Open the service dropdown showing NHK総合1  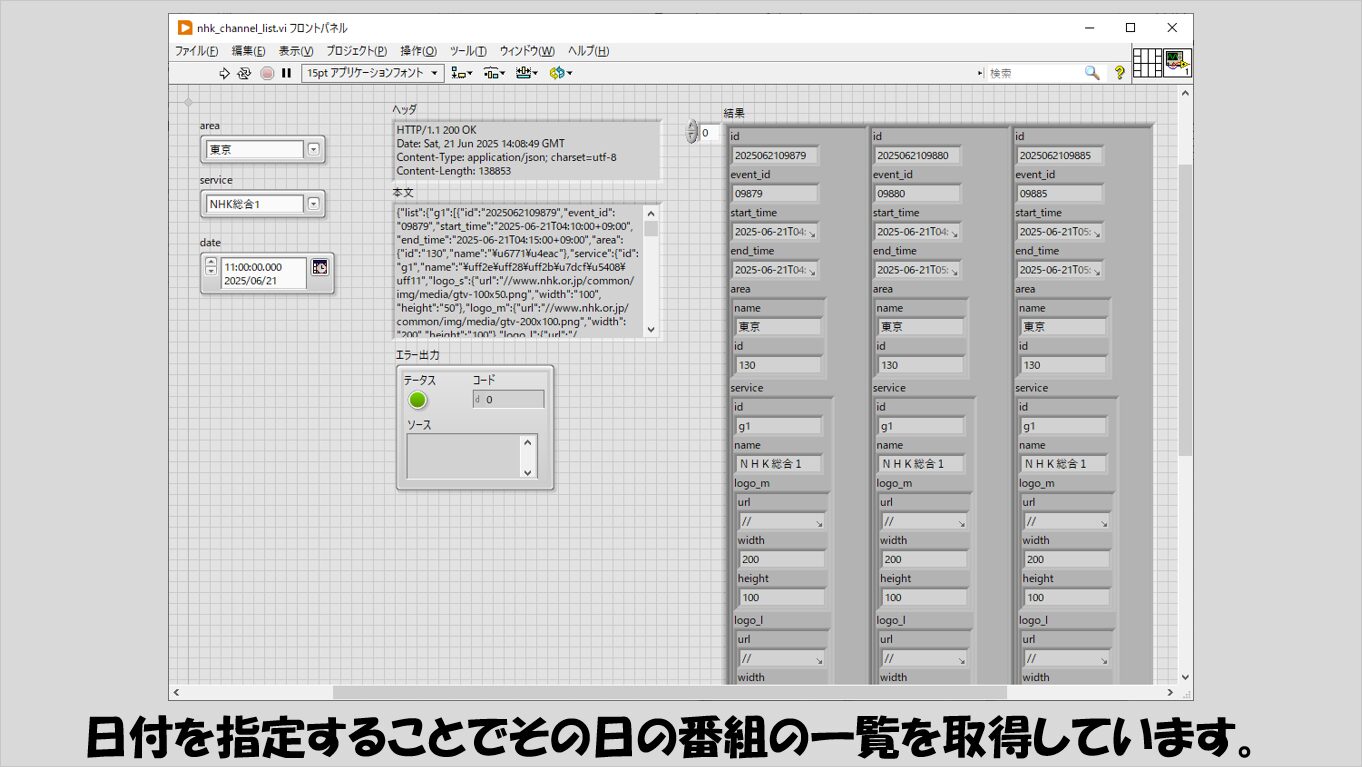(313, 204)
